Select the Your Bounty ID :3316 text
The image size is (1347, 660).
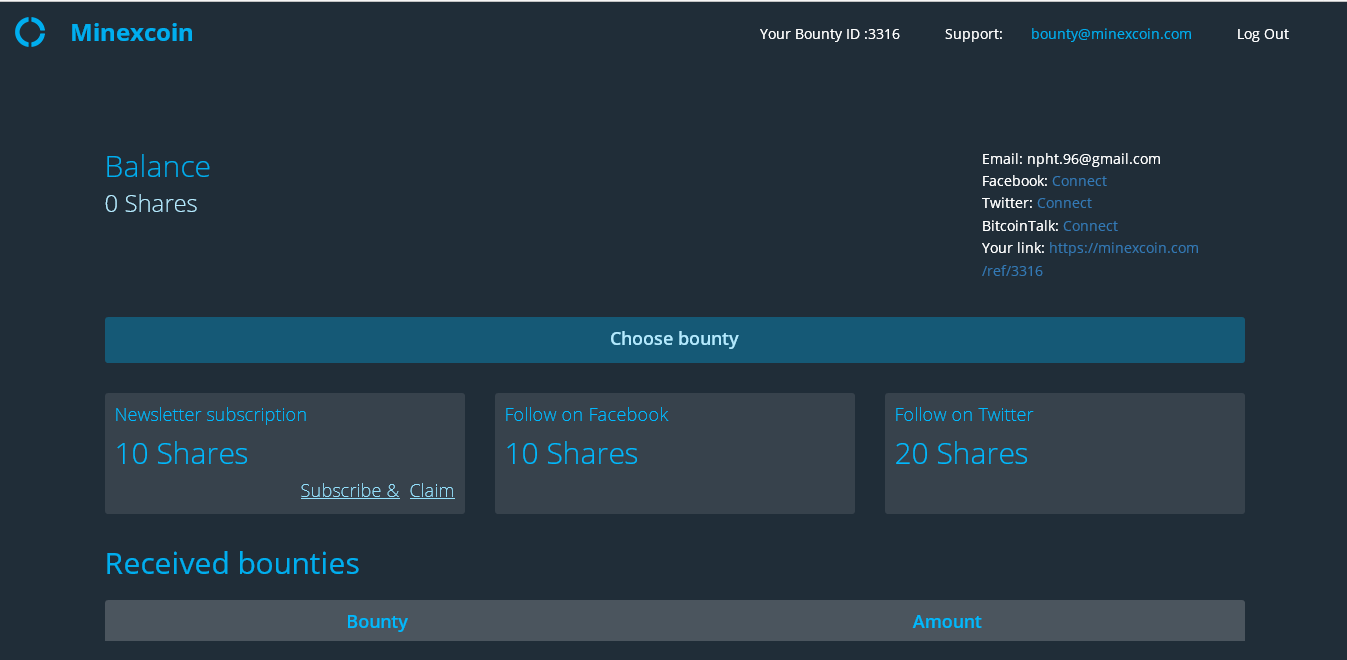pos(830,34)
